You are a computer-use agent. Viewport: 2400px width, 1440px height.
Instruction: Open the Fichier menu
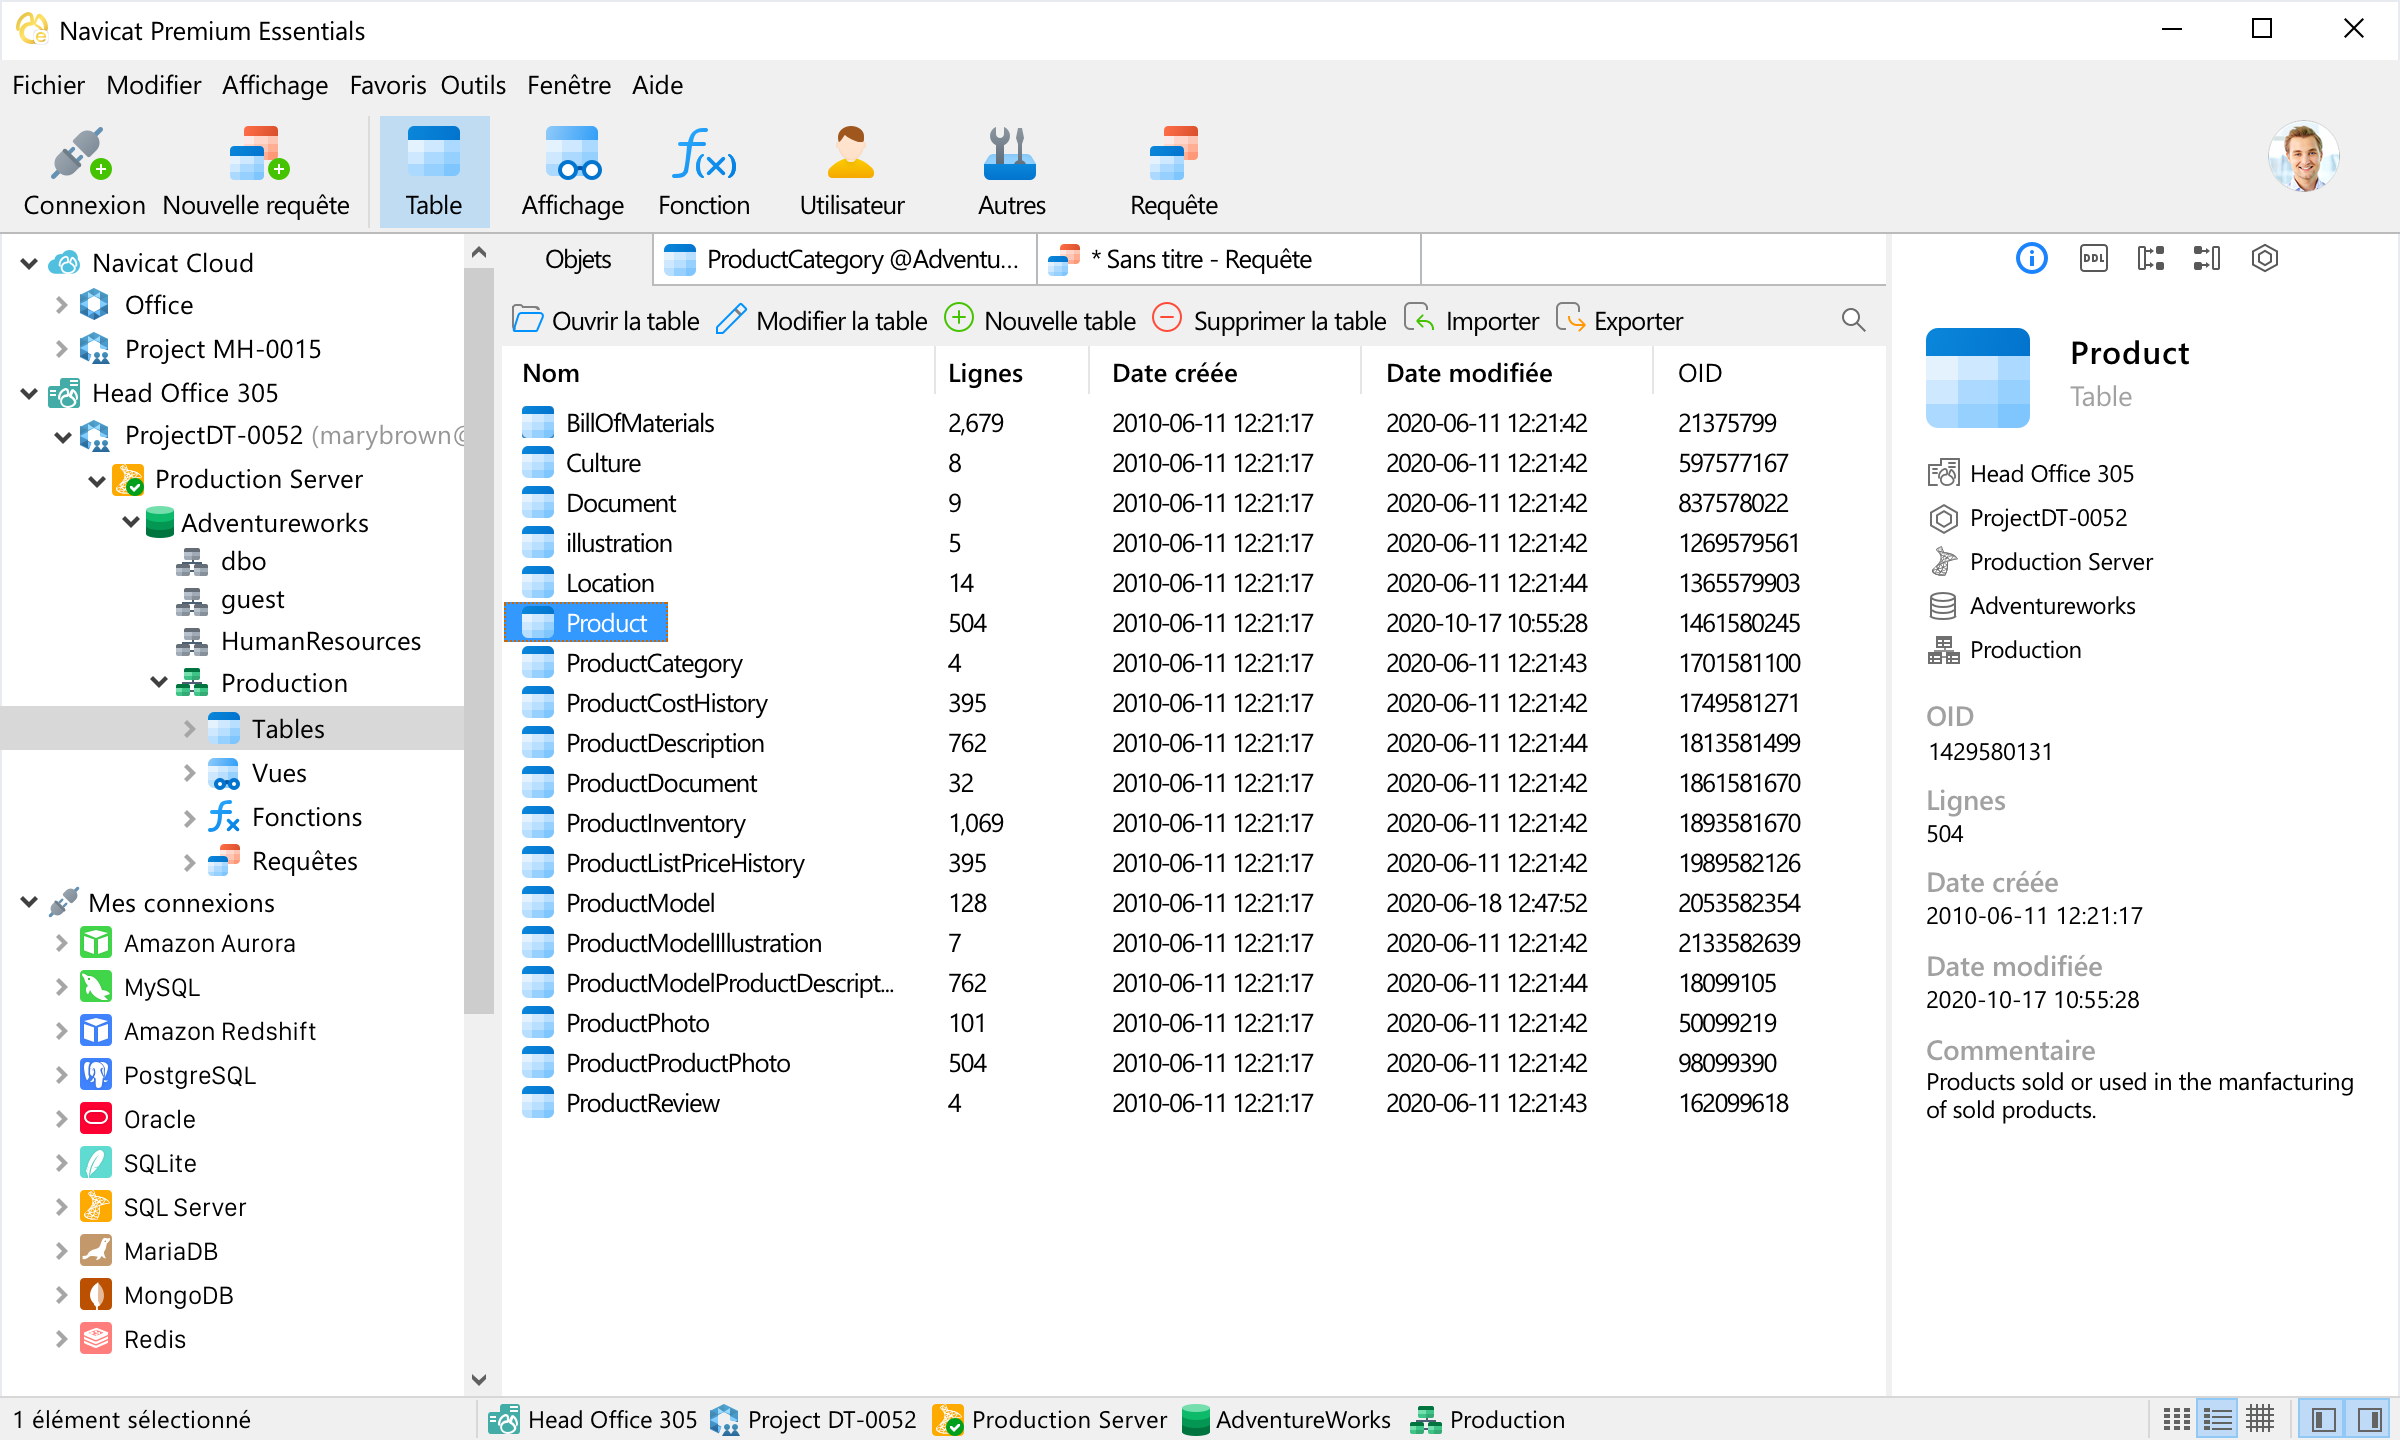(48, 85)
